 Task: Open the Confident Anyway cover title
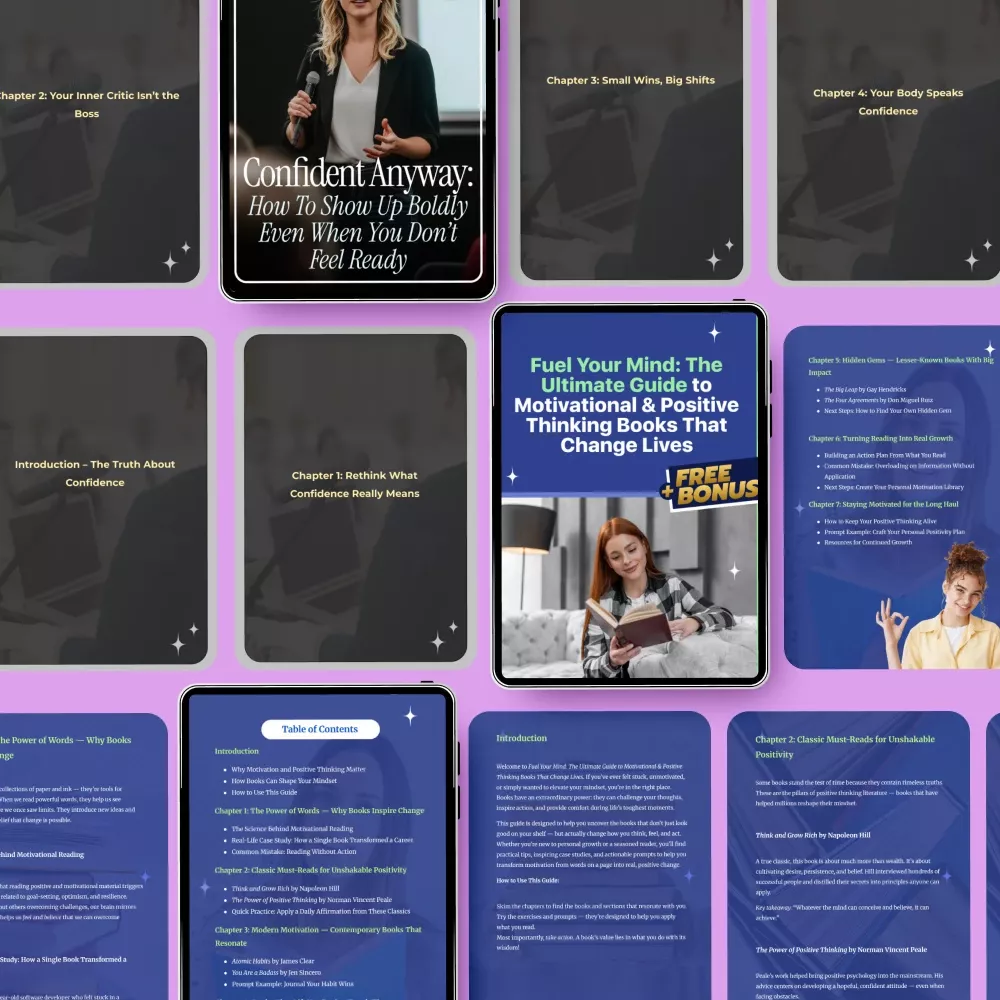coord(358,214)
